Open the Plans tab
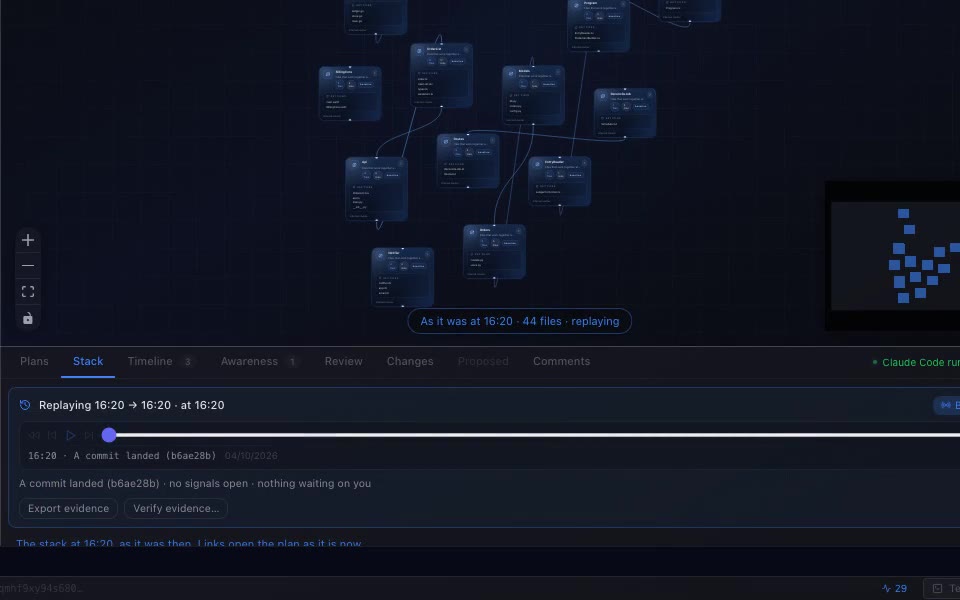The height and width of the screenshot is (600, 960). click(x=34, y=361)
